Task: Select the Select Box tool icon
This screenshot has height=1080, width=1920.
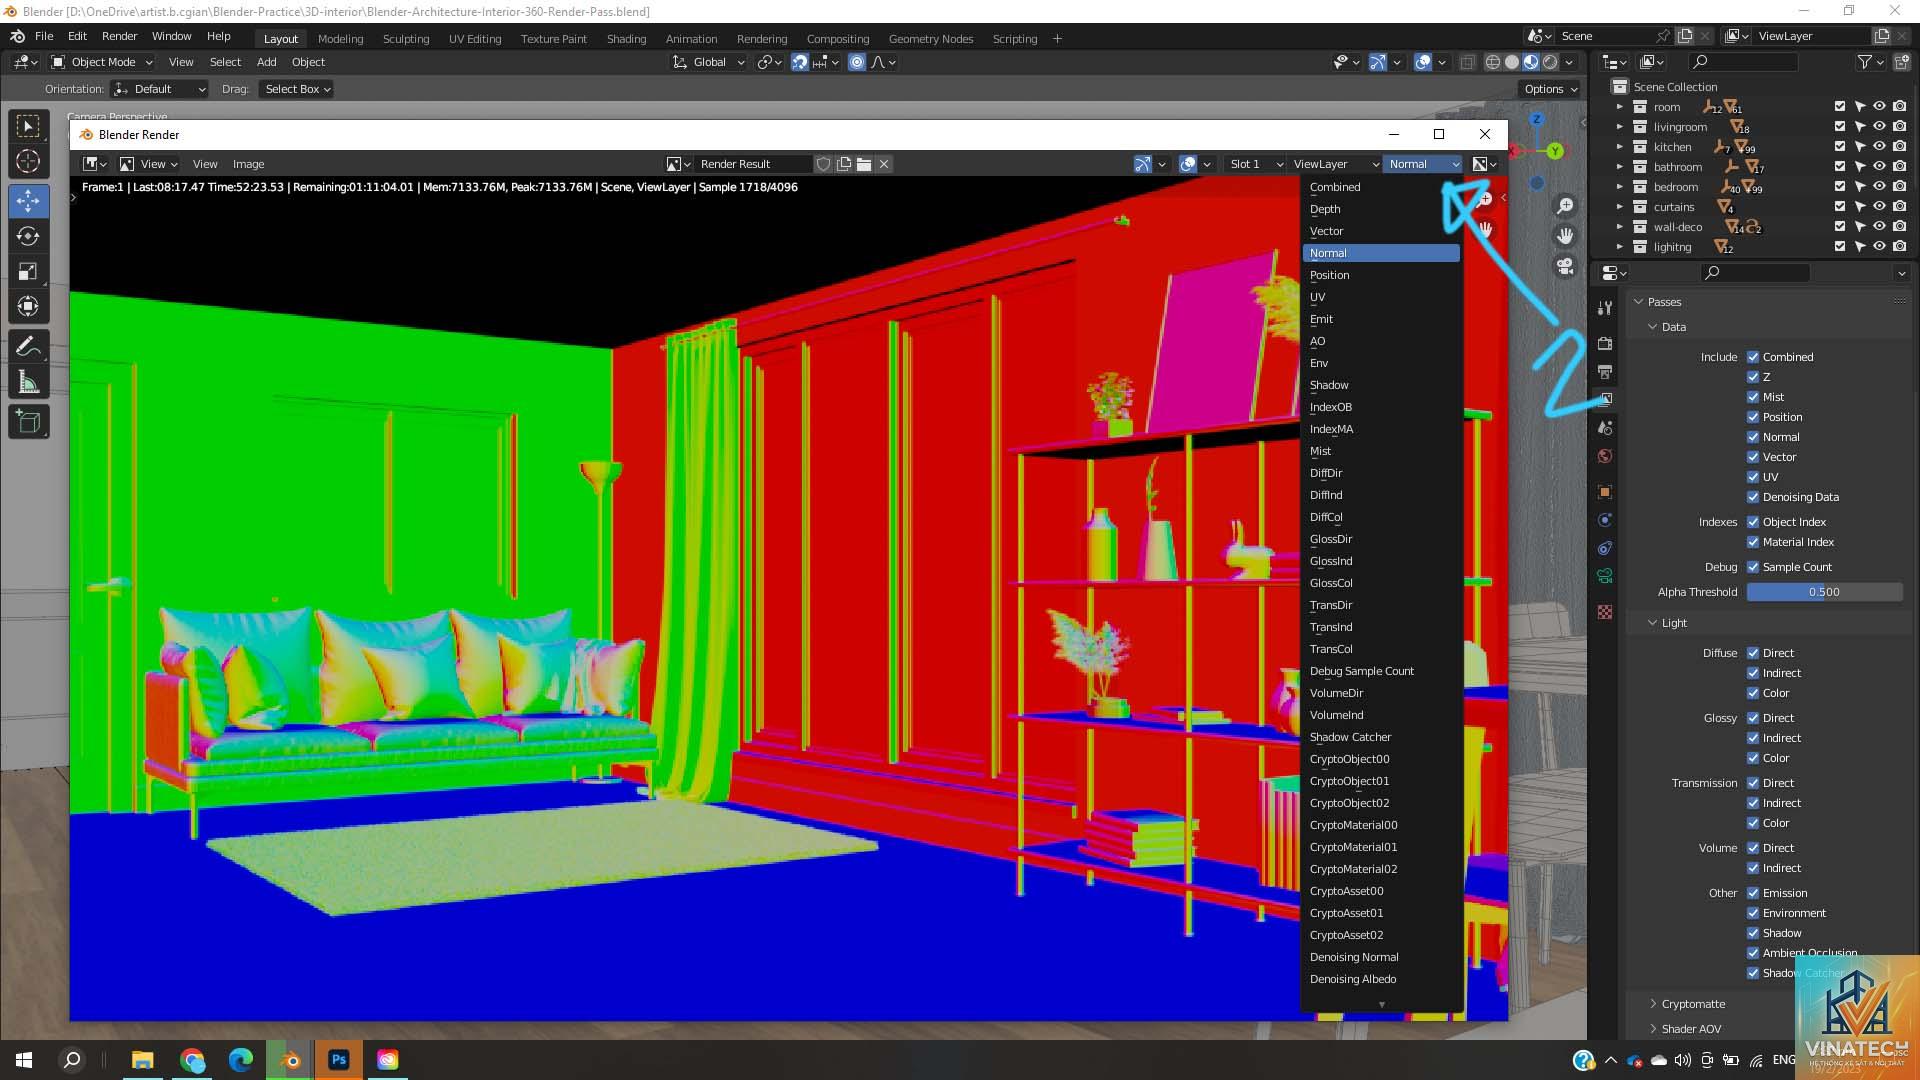Action: pos(28,126)
